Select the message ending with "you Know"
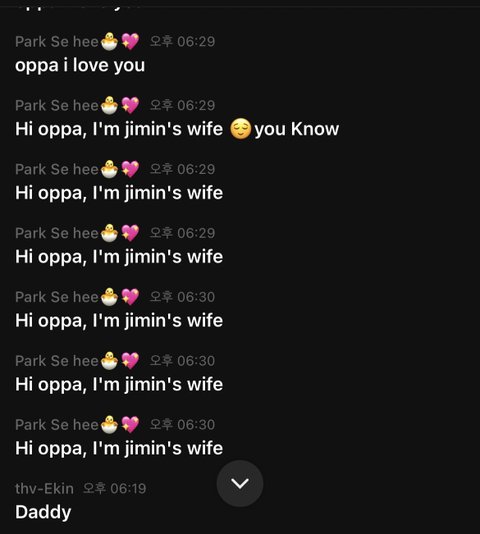This screenshot has width=480, height=534. (x=177, y=129)
